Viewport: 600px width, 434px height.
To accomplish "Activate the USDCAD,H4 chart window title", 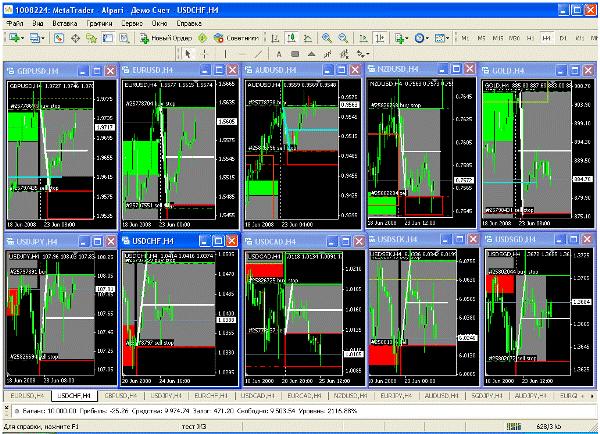I will (x=275, y=241).
